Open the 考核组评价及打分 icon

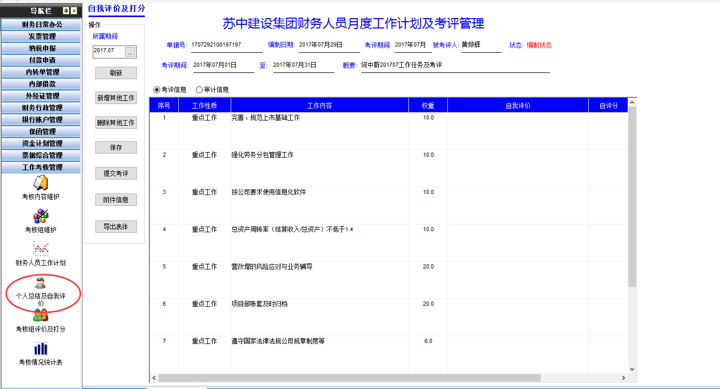[40, 316]
